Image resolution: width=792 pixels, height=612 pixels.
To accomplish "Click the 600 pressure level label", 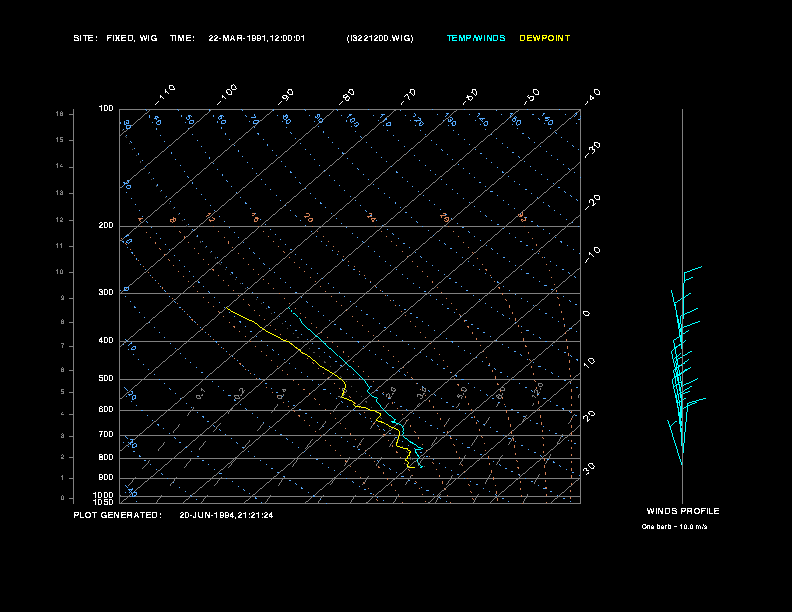I will tap(106, 410).
